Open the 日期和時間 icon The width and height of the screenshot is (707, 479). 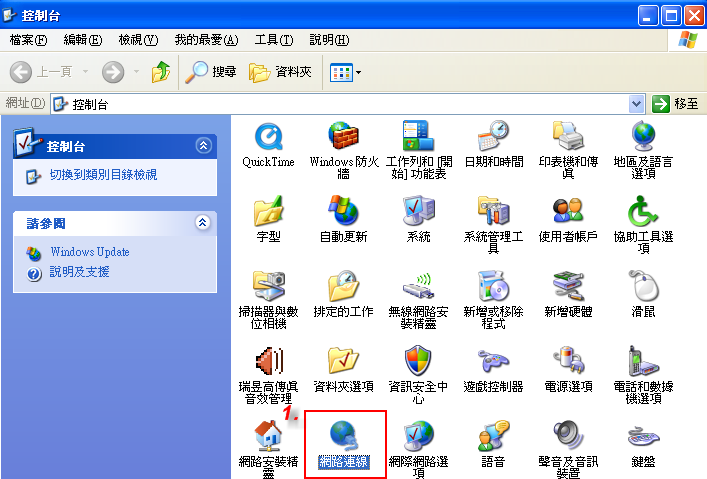coord(493,136)
